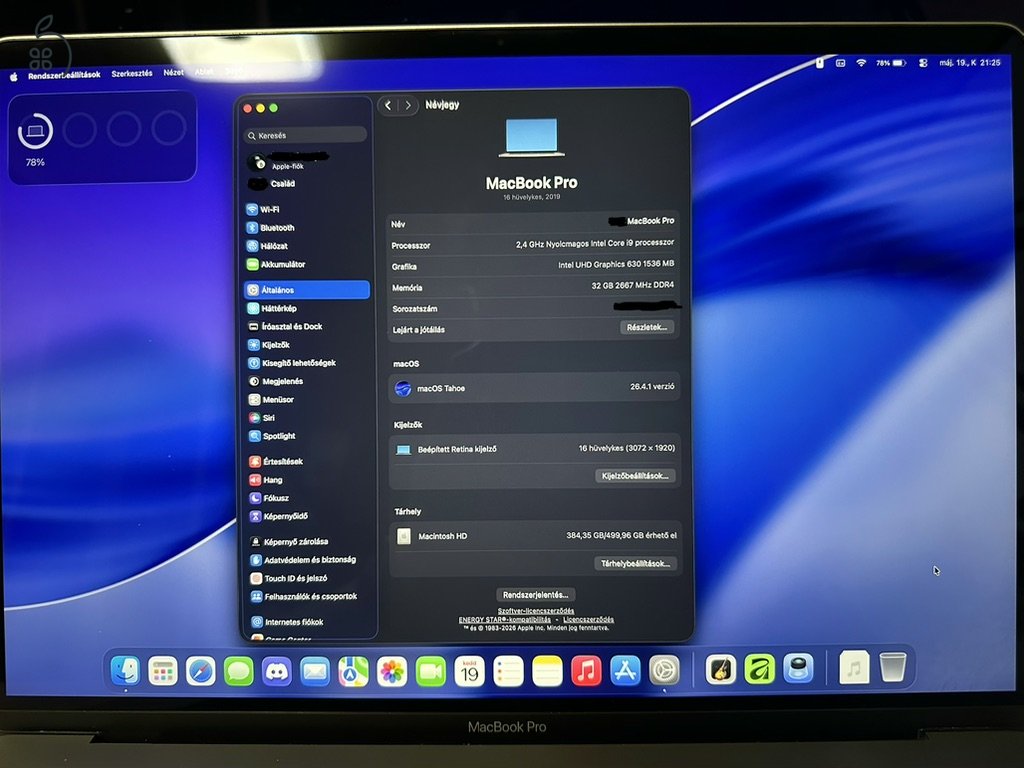This screenshot has height=768, width=1024.
Task: Launch GarageBand from the Dock
Action: 721,670
